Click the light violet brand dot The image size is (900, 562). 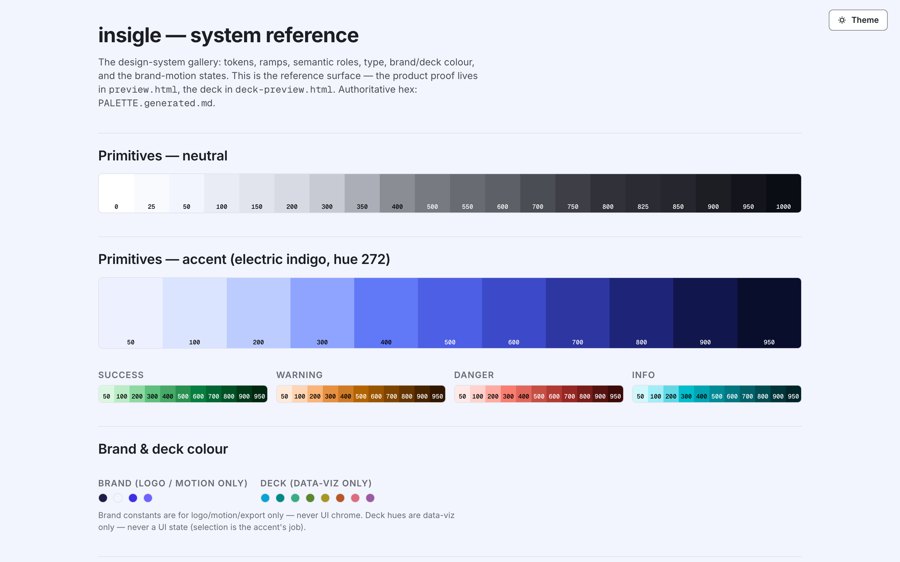pos(148,498)
